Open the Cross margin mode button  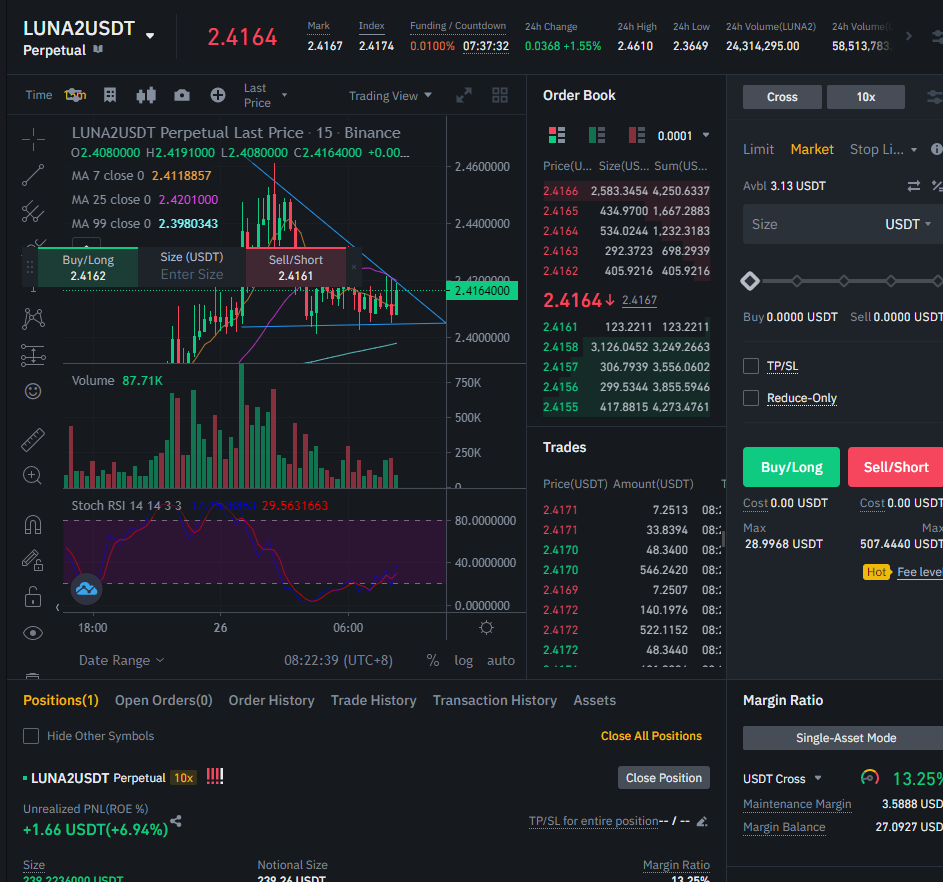point(782,97)
